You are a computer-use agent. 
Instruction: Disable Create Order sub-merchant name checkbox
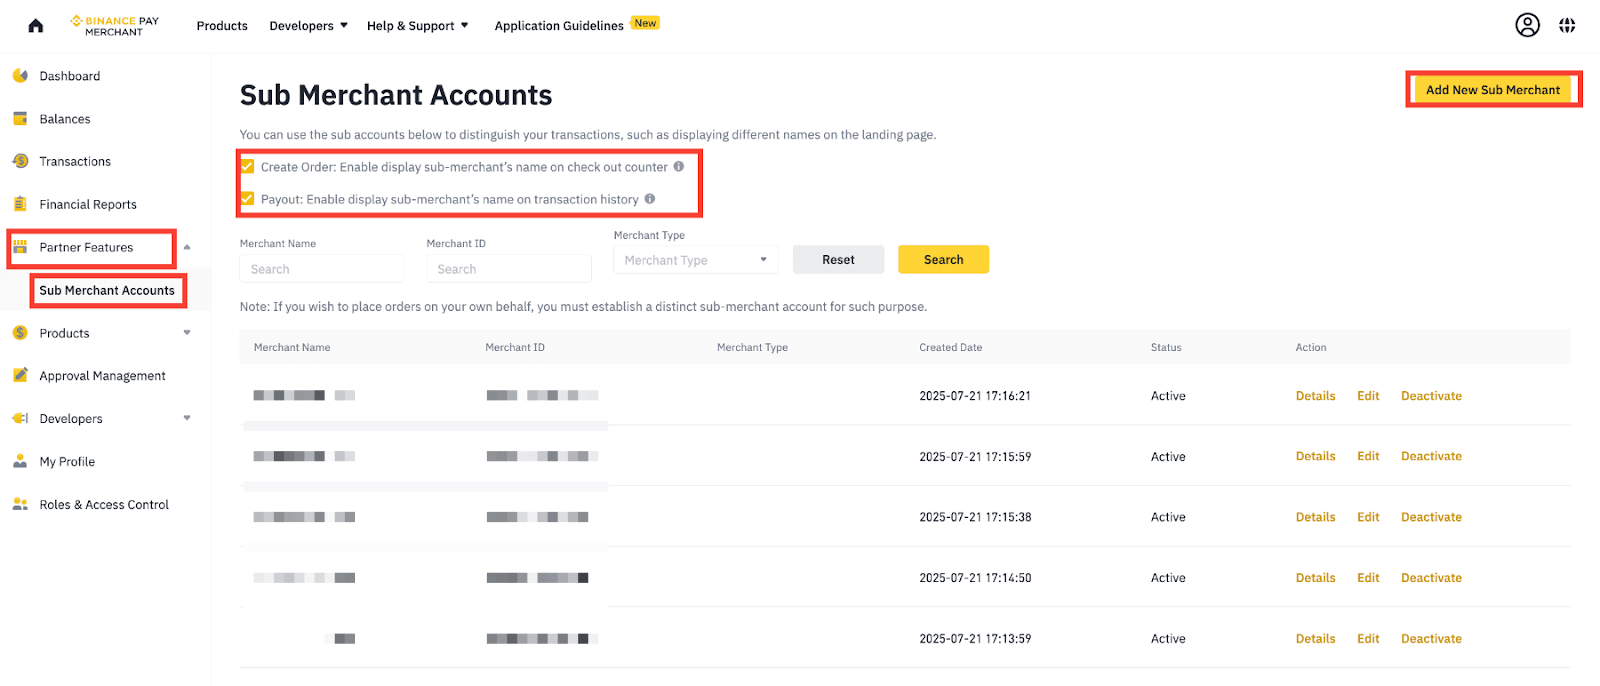[248, 167]
